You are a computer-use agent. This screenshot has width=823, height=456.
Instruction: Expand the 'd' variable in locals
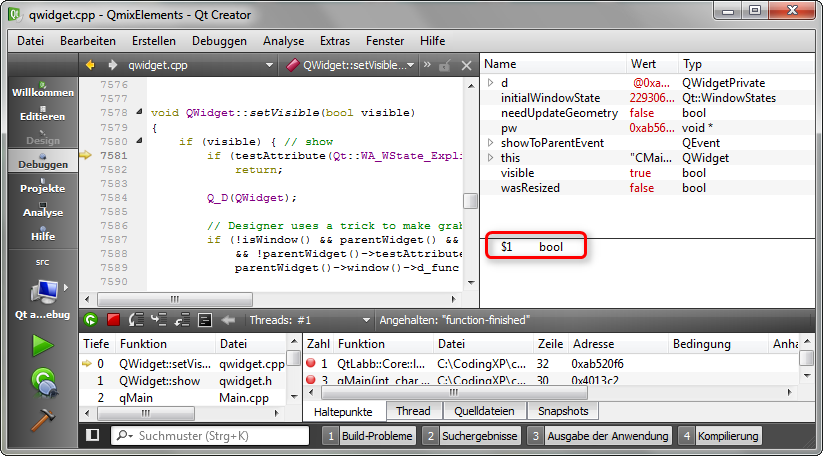(x=490, y=83)
